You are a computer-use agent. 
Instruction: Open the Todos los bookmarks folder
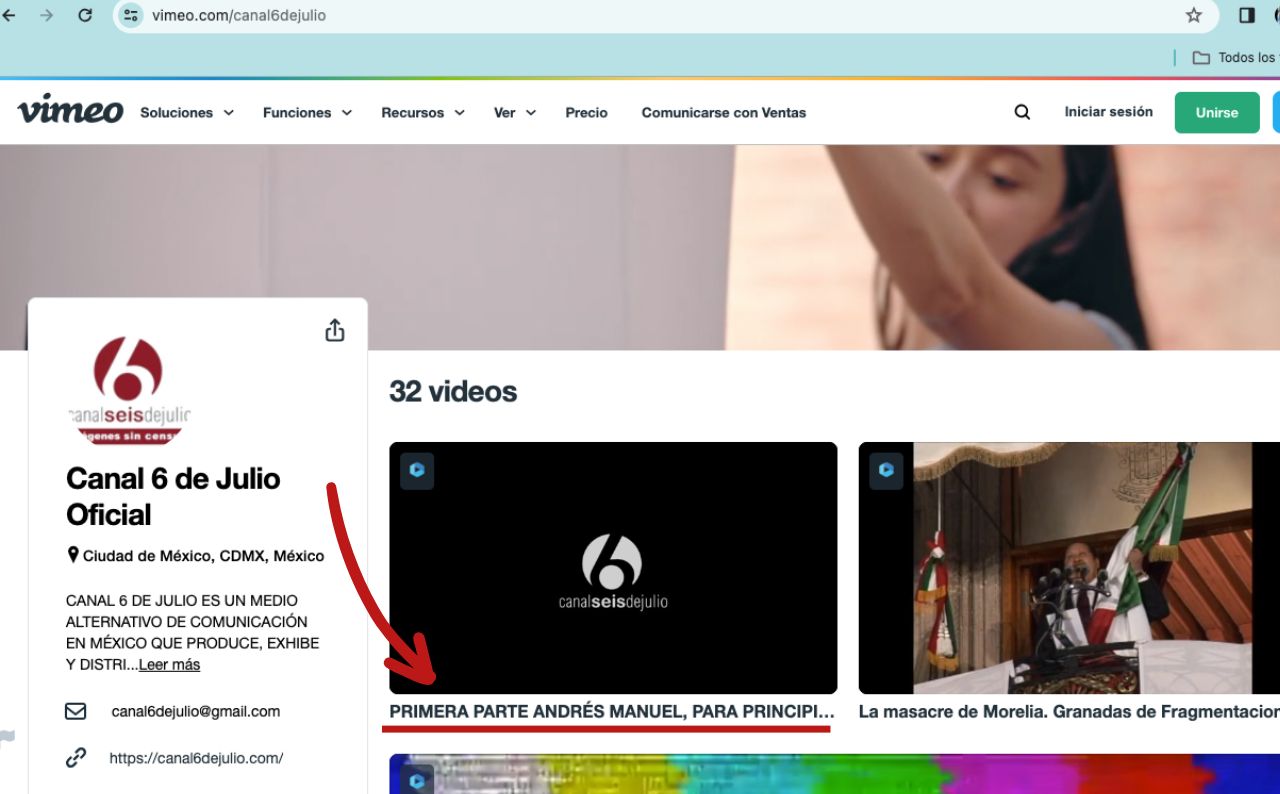tap(1235, 57)
